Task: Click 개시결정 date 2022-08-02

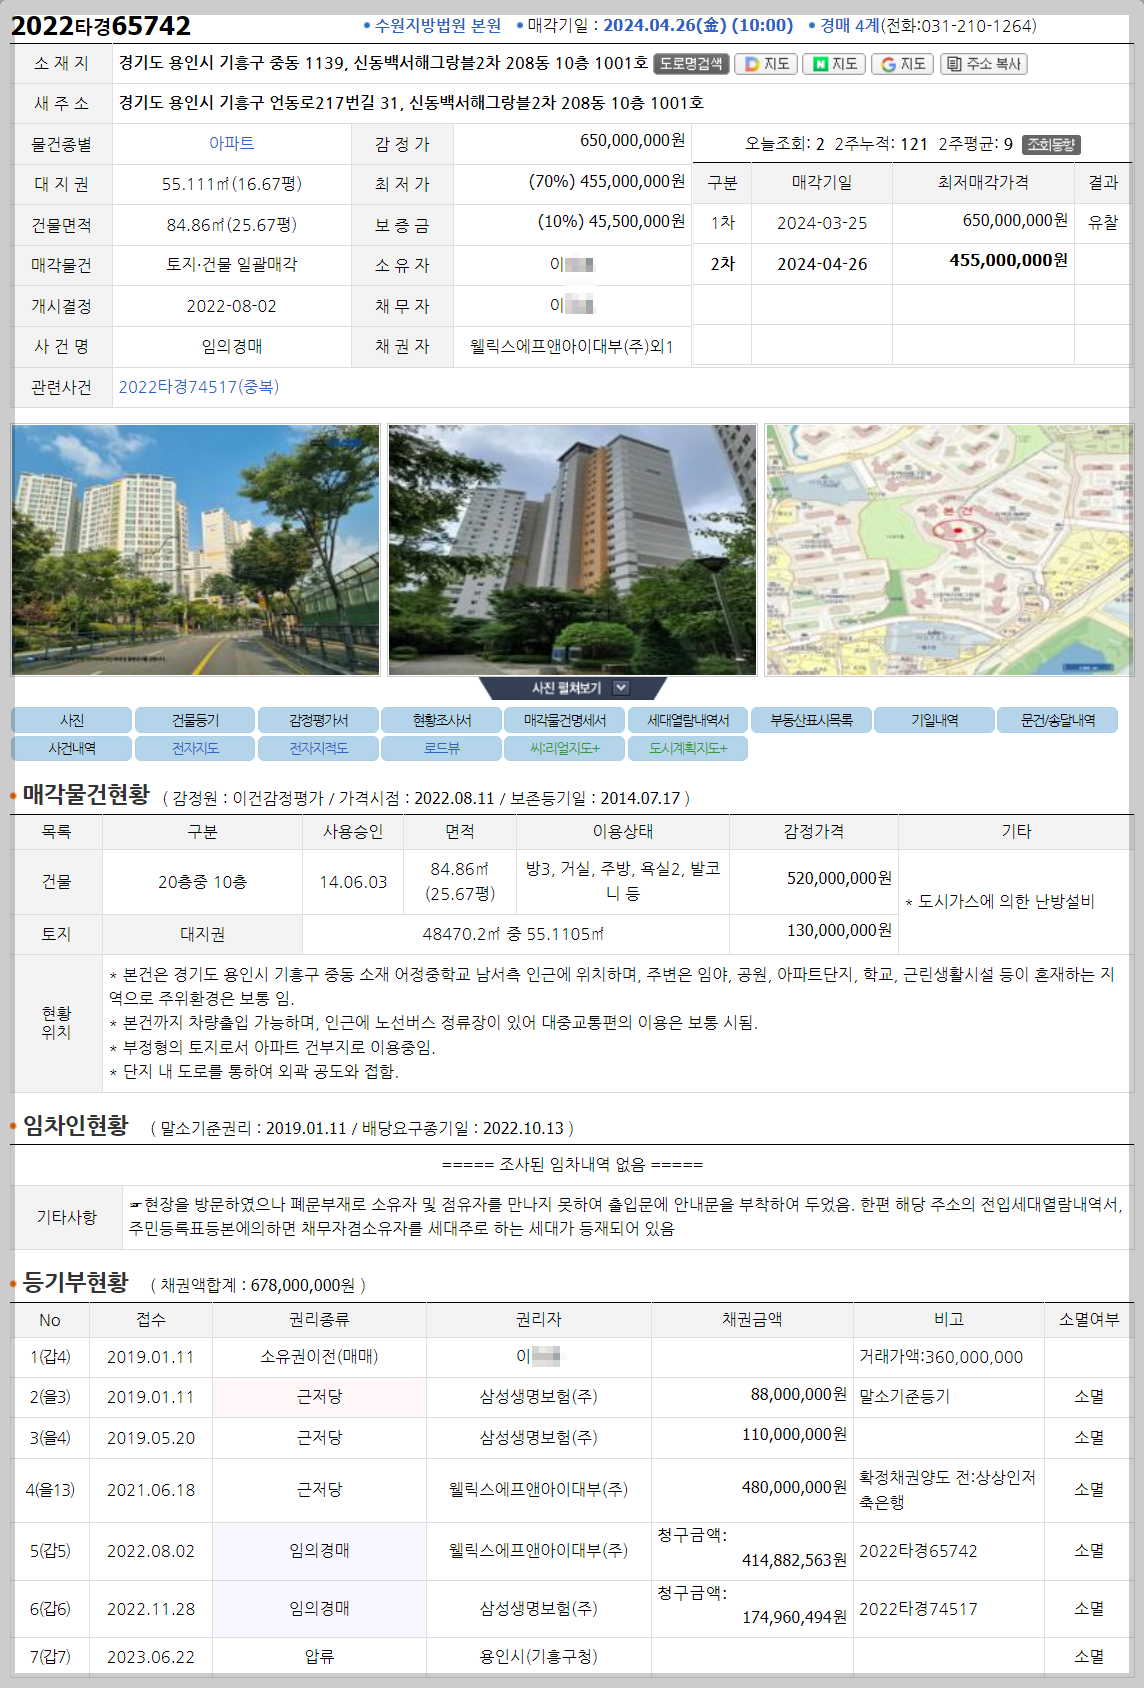Action: tap(231, 306)
